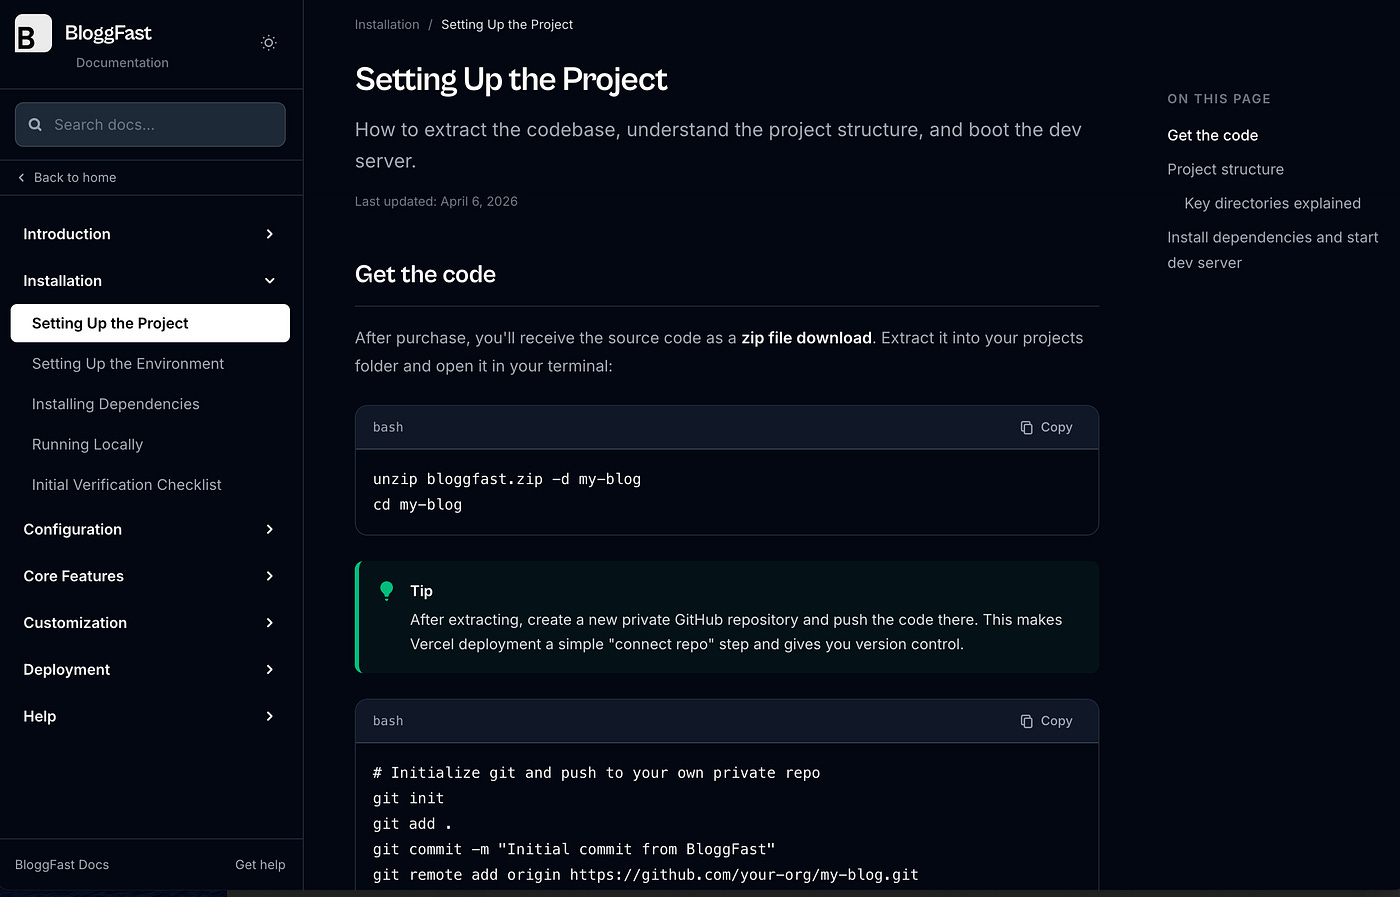
Task: Click the Installation breadcrumb link
Action: tap(387, 25)
